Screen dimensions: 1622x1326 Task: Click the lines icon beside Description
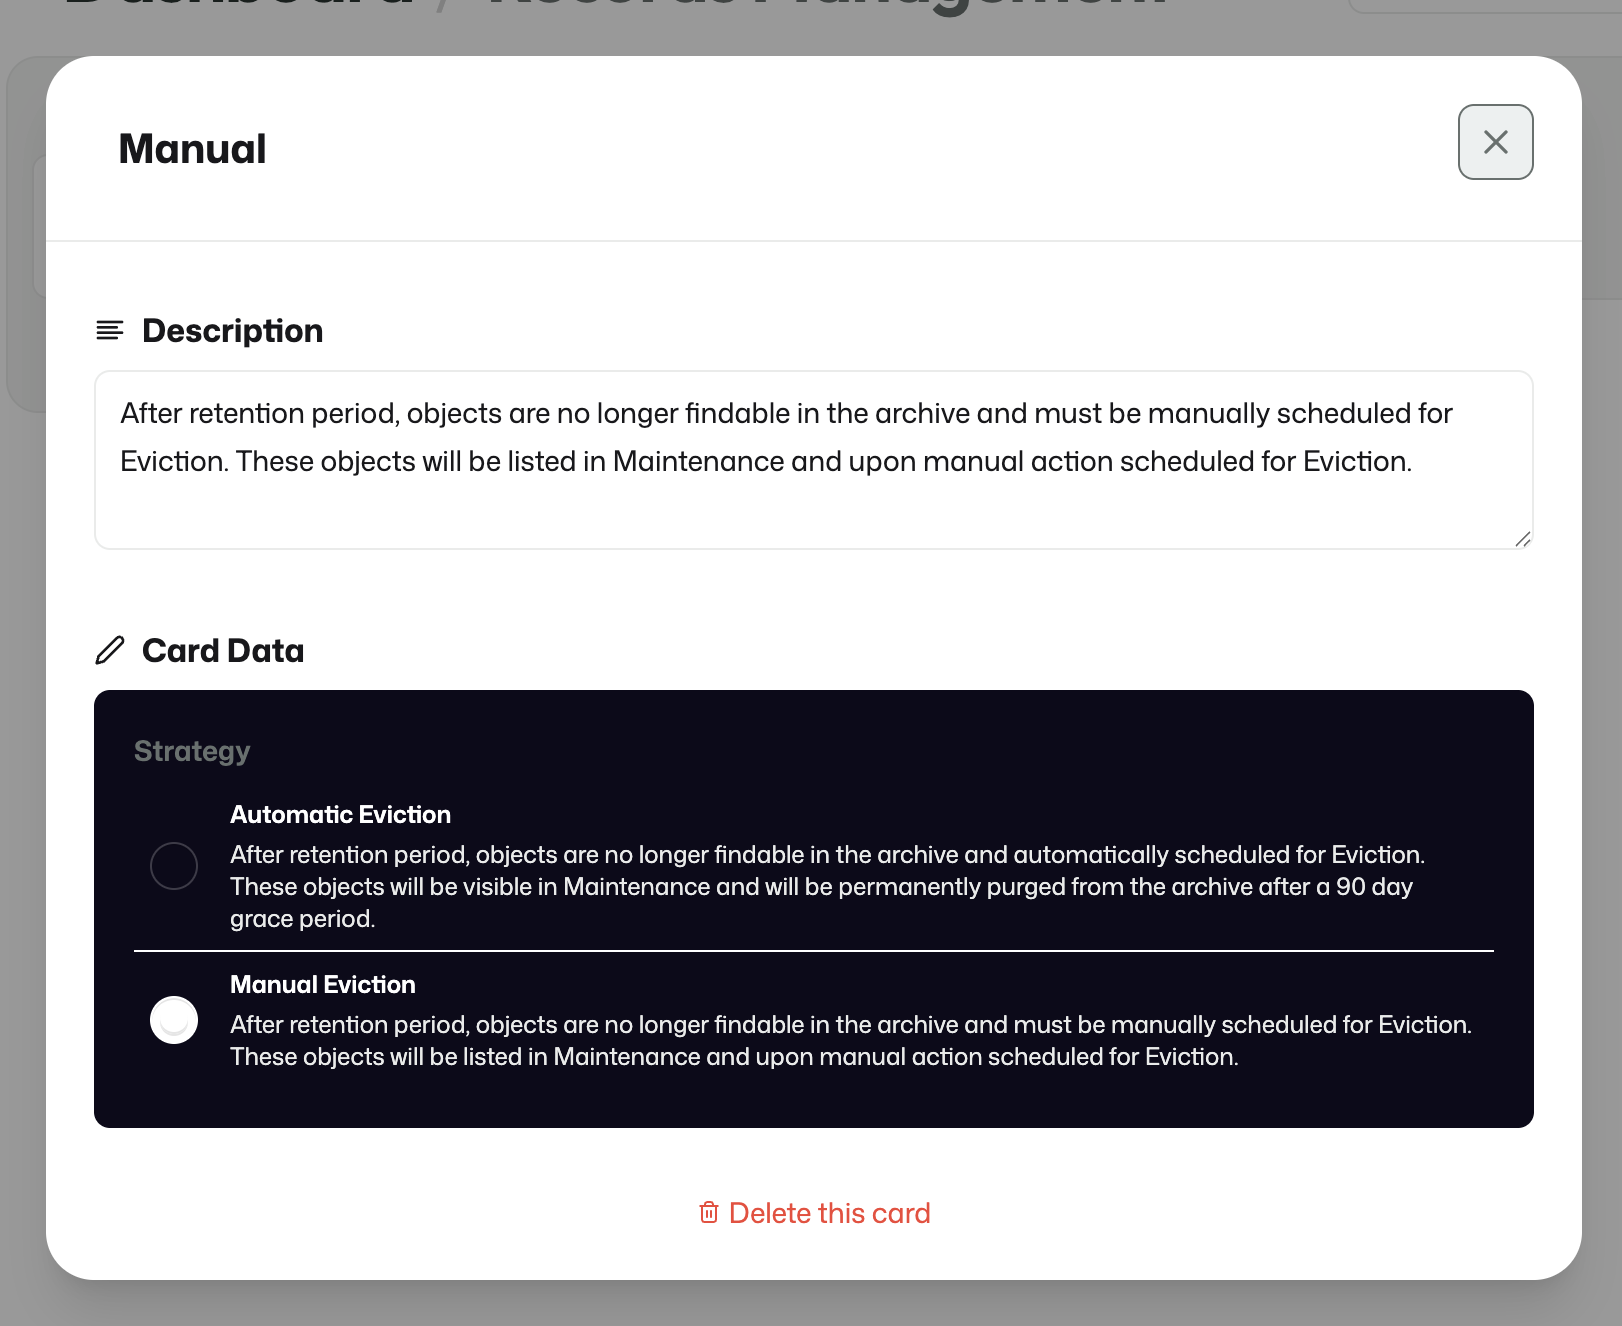[110, 330]
